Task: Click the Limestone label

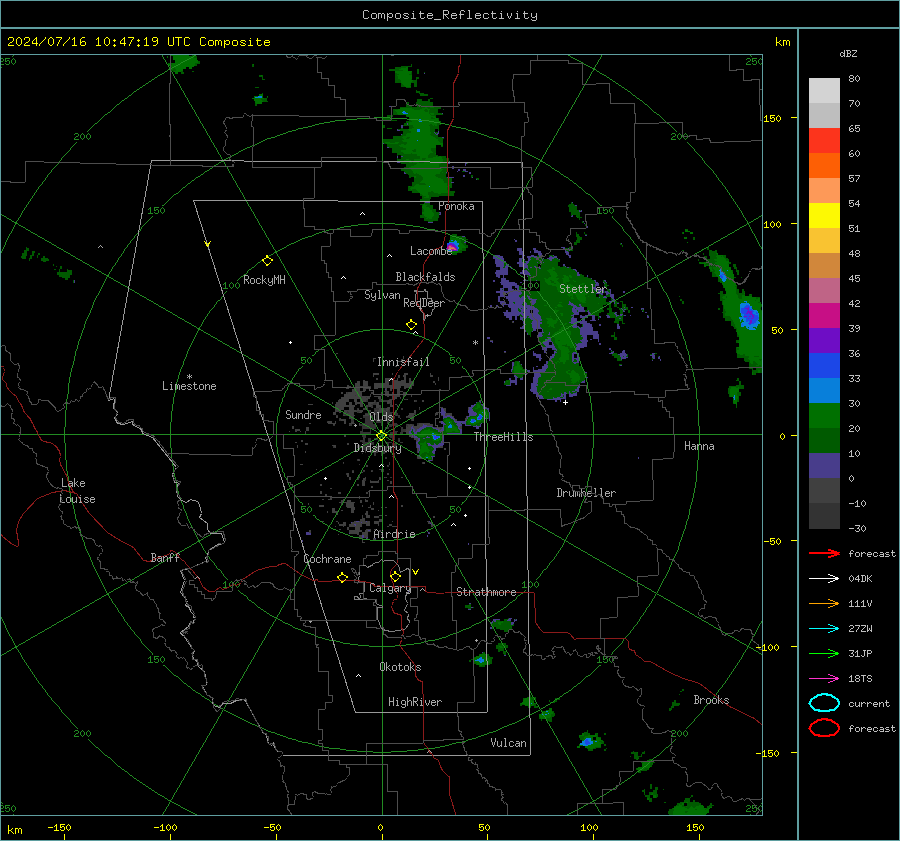Action: point(189,386)
